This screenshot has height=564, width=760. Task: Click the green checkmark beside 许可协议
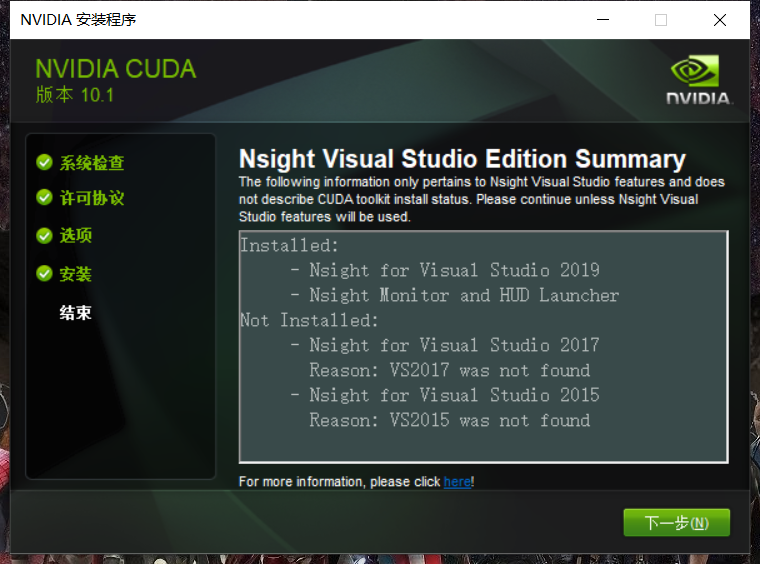tap(44, 198)
